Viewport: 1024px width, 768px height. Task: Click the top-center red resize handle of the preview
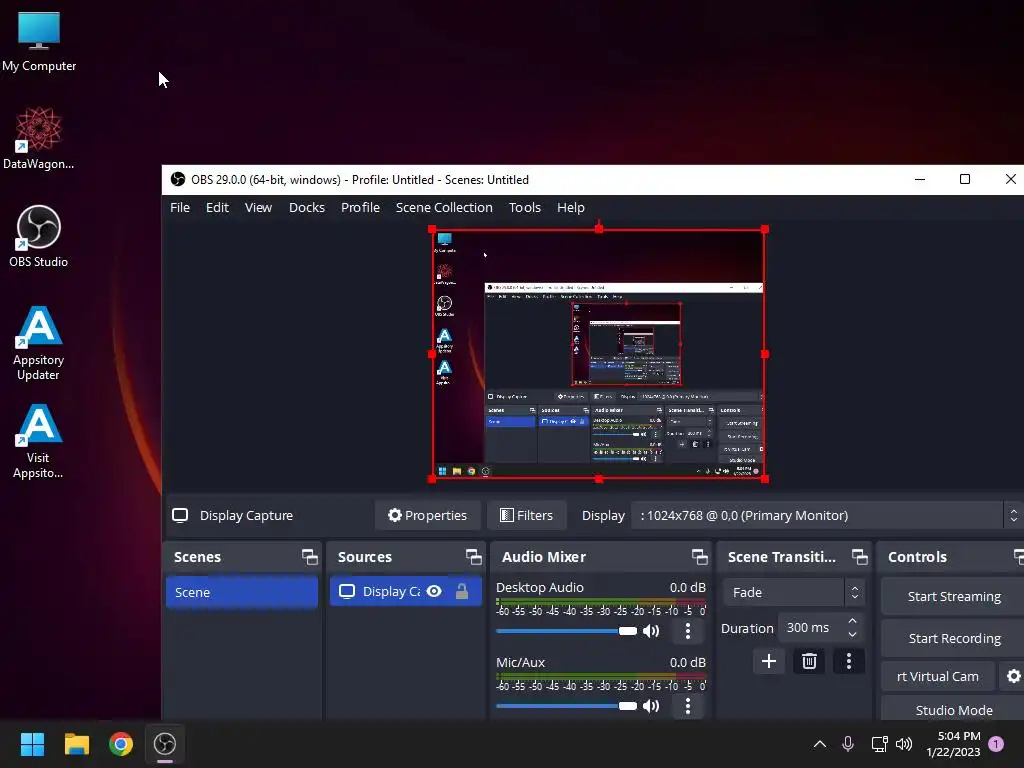click(599, 229)
